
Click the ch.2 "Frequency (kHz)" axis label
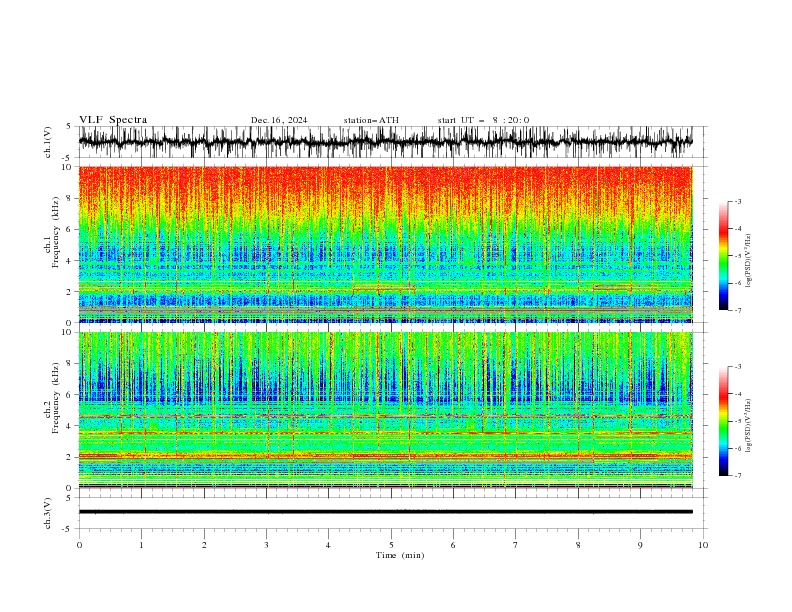click(x=55, y=397)
